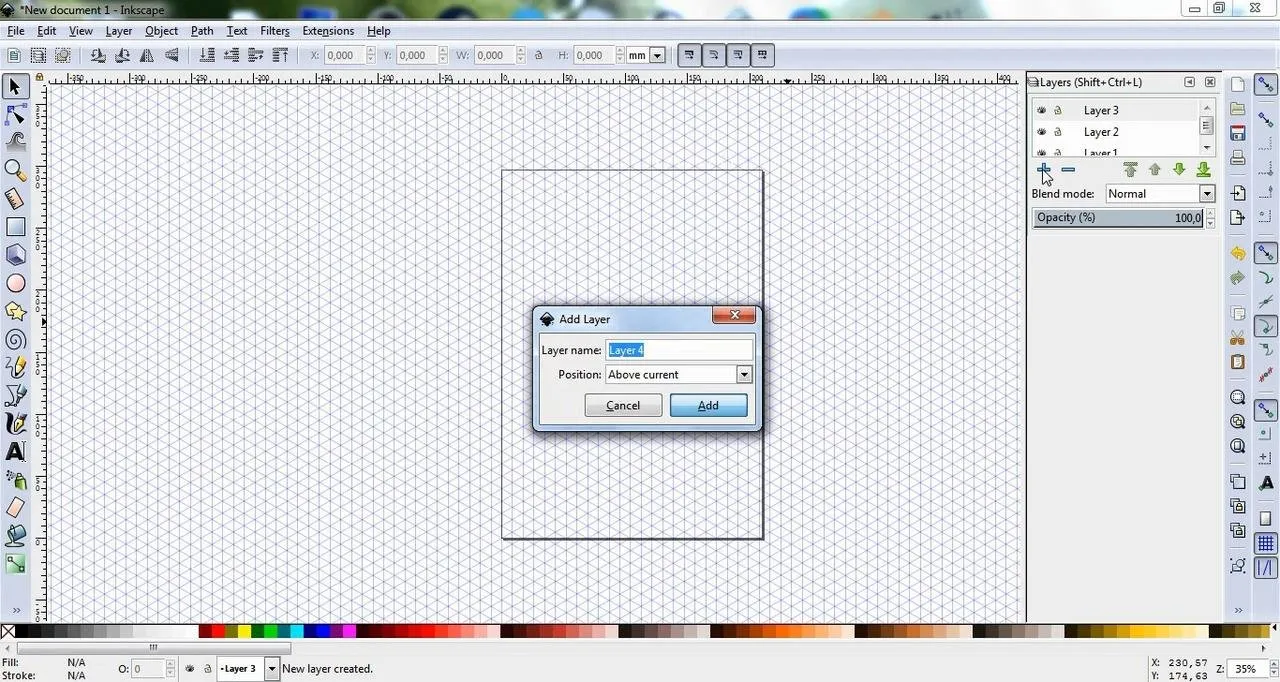Raise layer one step up arrow

(x=1155, y=169)
